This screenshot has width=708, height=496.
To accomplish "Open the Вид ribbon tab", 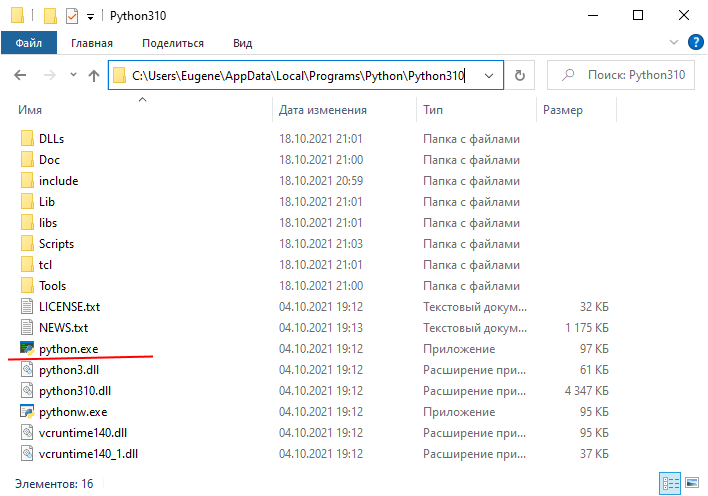I will click(242, 43).
